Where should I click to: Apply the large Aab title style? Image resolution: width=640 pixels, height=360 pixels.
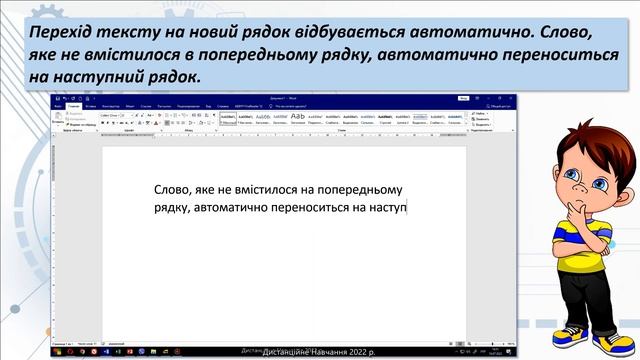click(298, 118)
